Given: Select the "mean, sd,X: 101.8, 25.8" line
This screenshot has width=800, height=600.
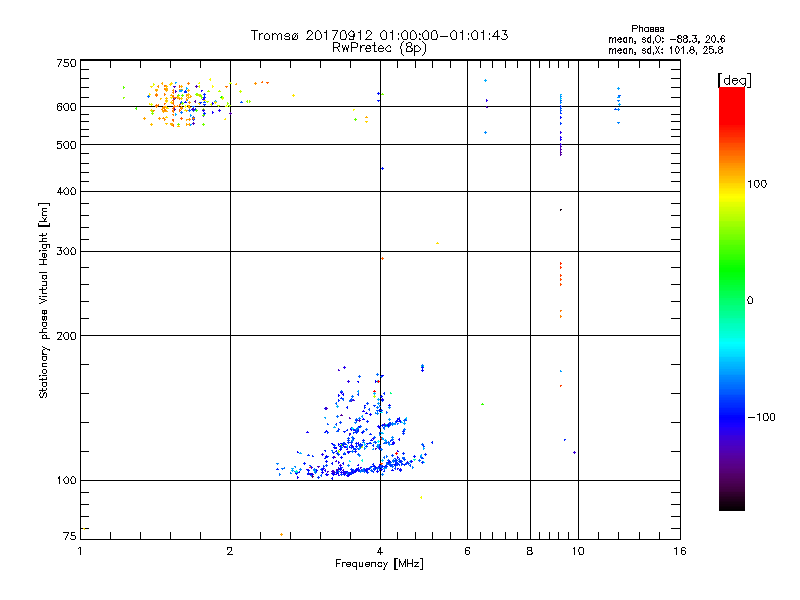Looking at the screenshot, I should click(665, 50).
